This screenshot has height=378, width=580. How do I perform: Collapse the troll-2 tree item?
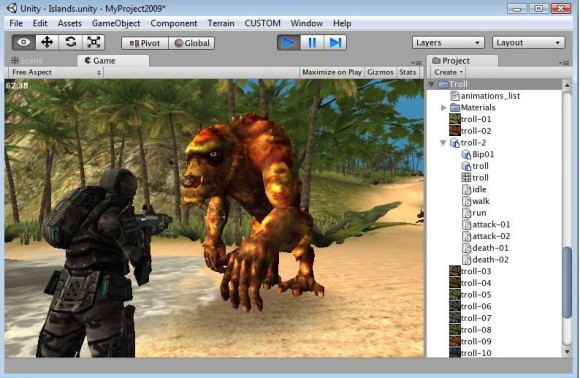coord(443,142)
